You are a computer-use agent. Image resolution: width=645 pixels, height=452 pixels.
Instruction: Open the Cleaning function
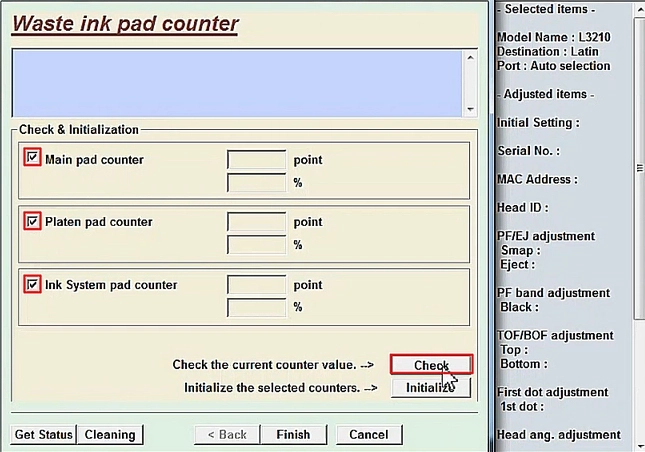tap(110, 435)
